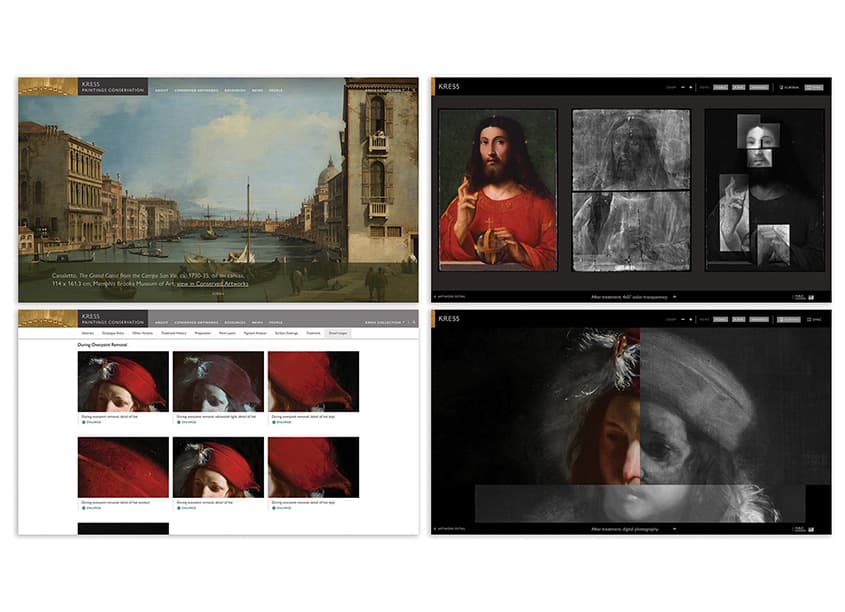Click the gold ornament logo on the Canaletto homepage
The height and width of the screenshot is (612, 845).
click(x=48, y=86)
